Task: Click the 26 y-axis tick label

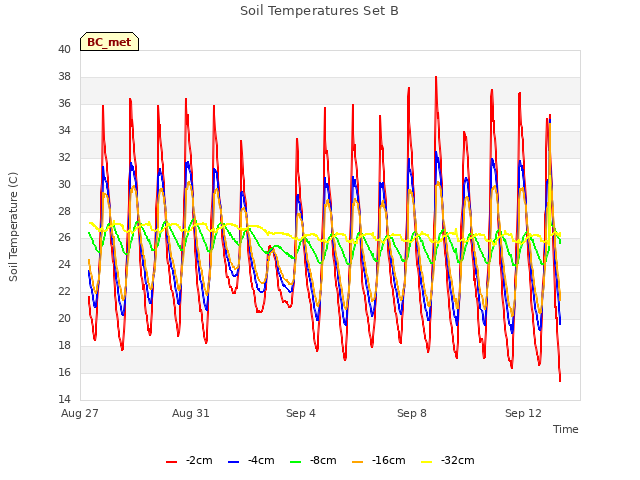Action: click(x=64, y=238)
